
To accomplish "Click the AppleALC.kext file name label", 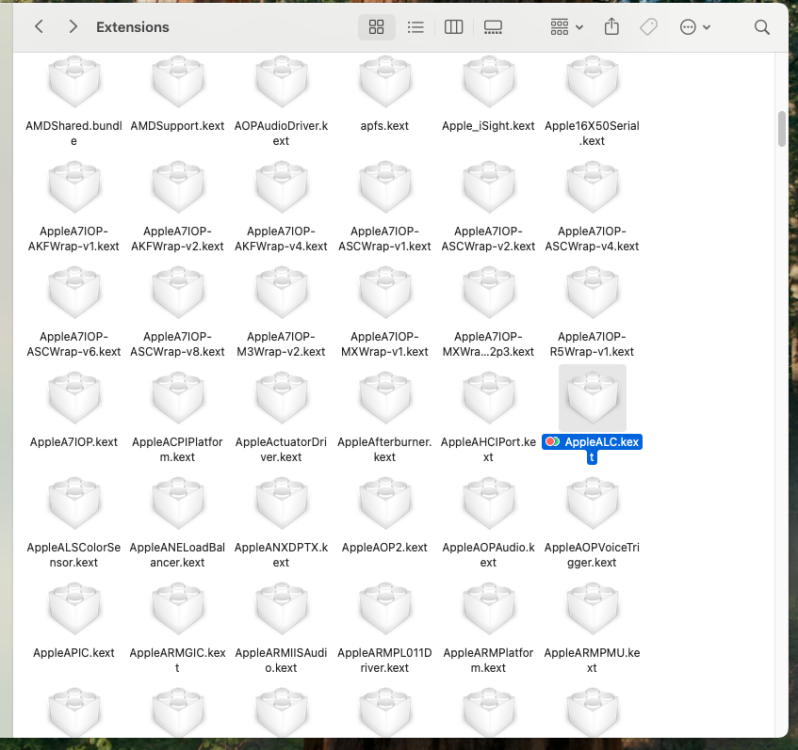I will [x=592, y=449].
